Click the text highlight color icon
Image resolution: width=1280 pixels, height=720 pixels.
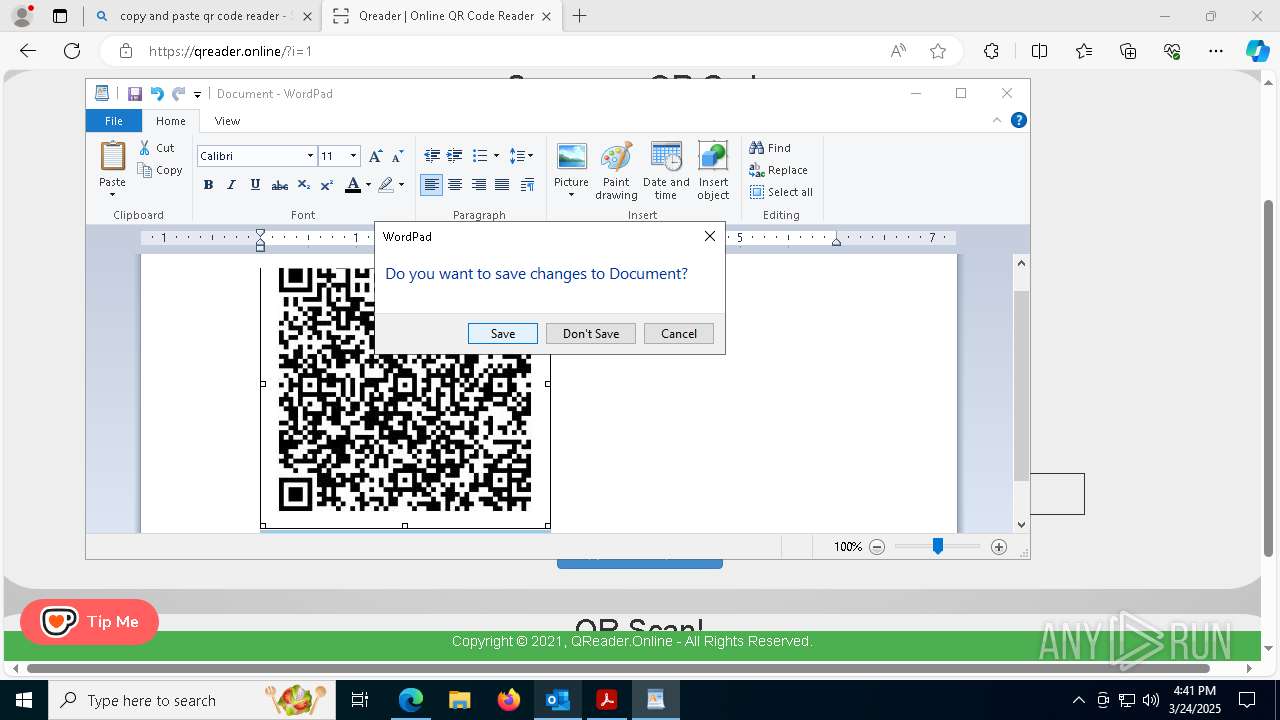386,185
